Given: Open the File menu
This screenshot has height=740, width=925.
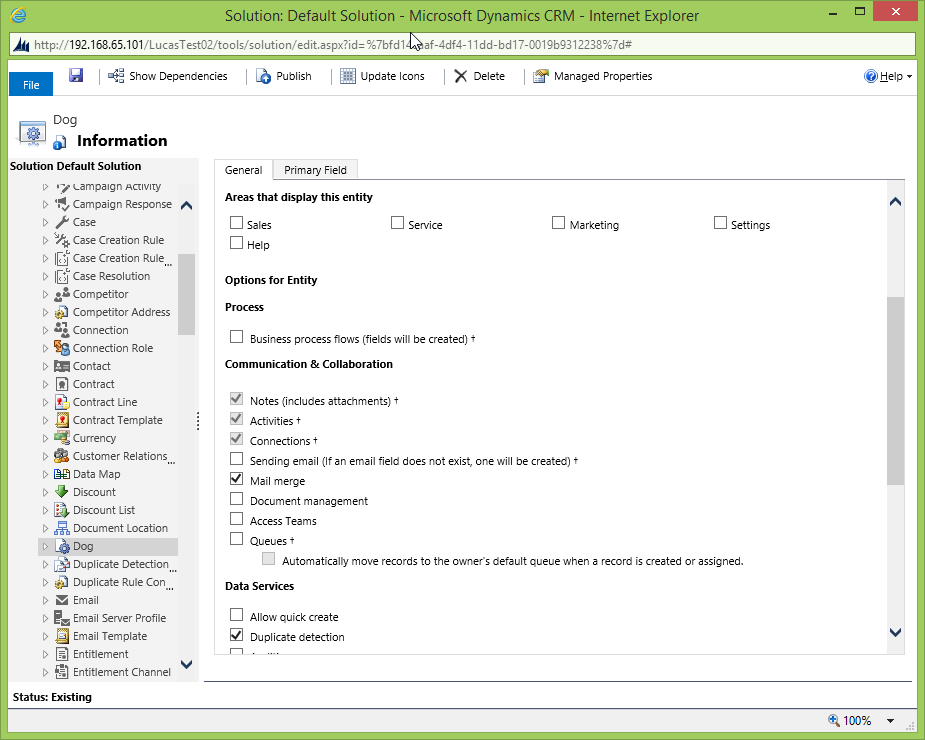Looking at the screenshot, I should (31, 84).
